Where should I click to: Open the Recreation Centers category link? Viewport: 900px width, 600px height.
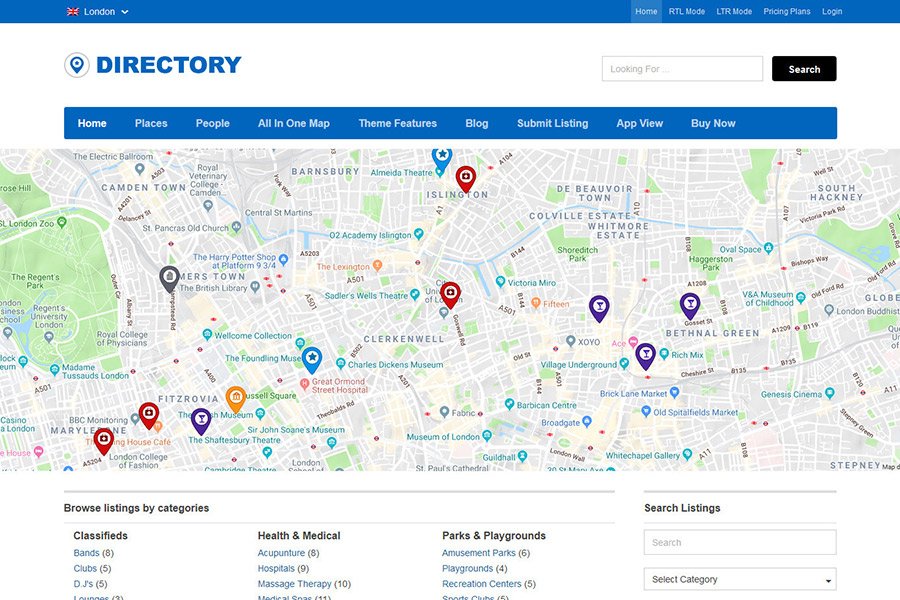482,584
